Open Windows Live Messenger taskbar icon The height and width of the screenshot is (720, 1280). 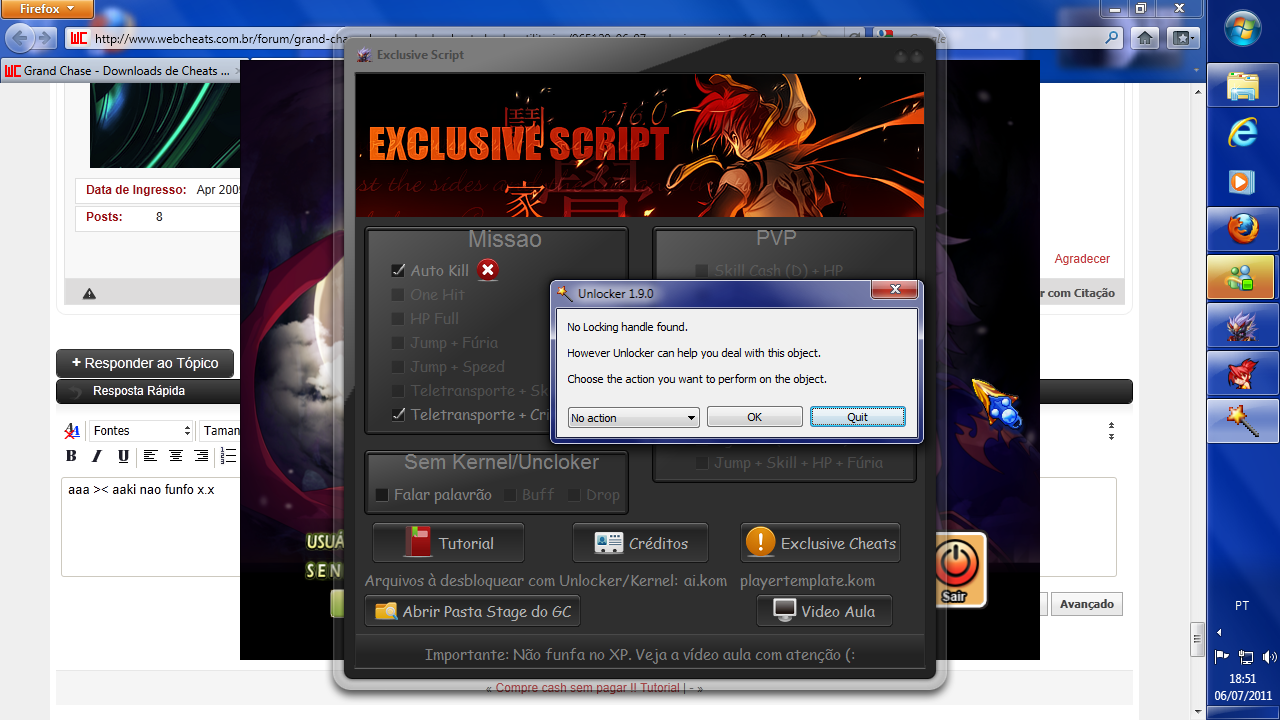[x=1243, y=277]
